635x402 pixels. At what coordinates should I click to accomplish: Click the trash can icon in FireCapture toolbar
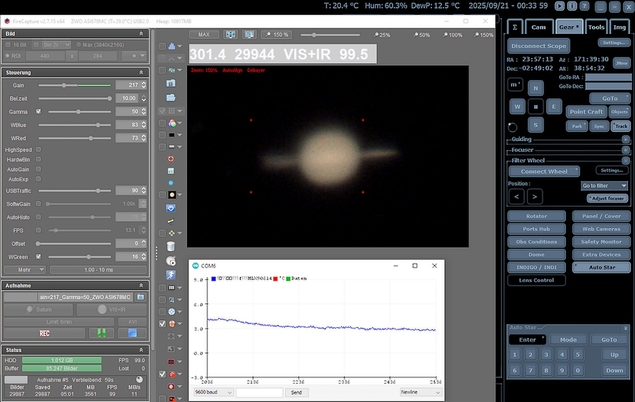pyautogui.click(x=171, y=246)
